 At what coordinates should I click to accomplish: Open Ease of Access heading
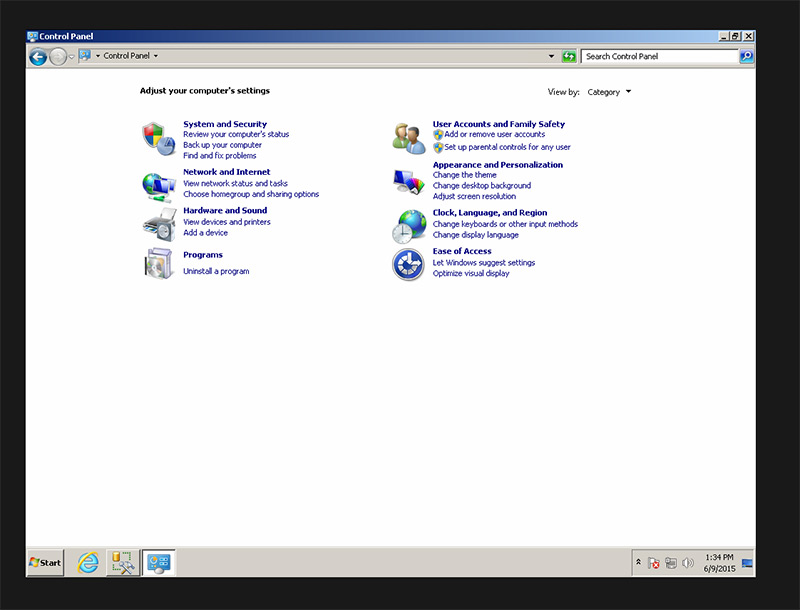(462, 251)
